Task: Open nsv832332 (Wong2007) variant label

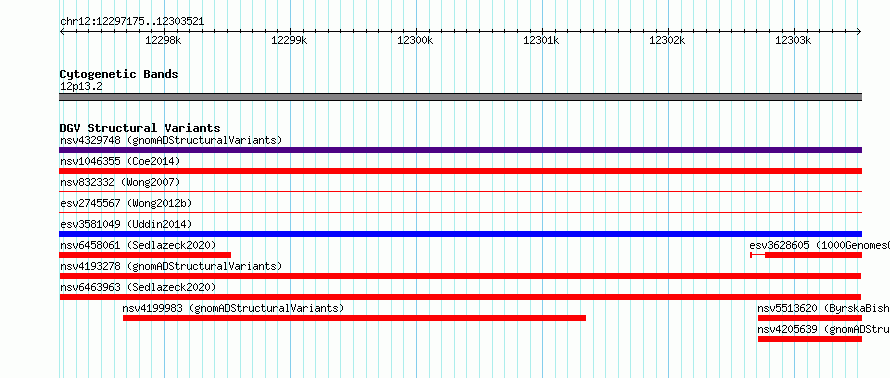Action: click(x=120, y=182)
